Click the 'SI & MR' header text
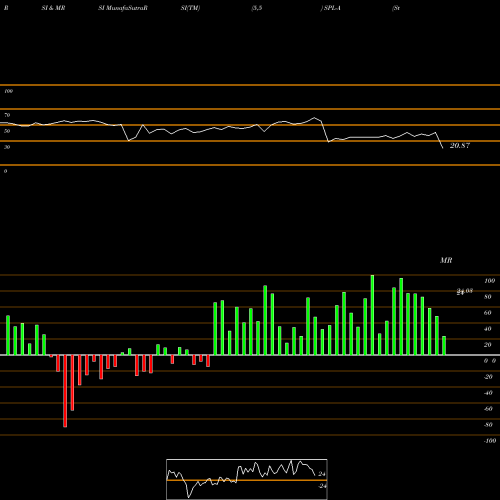This screenshot has width=500, height=500. (x=53, y=8)
